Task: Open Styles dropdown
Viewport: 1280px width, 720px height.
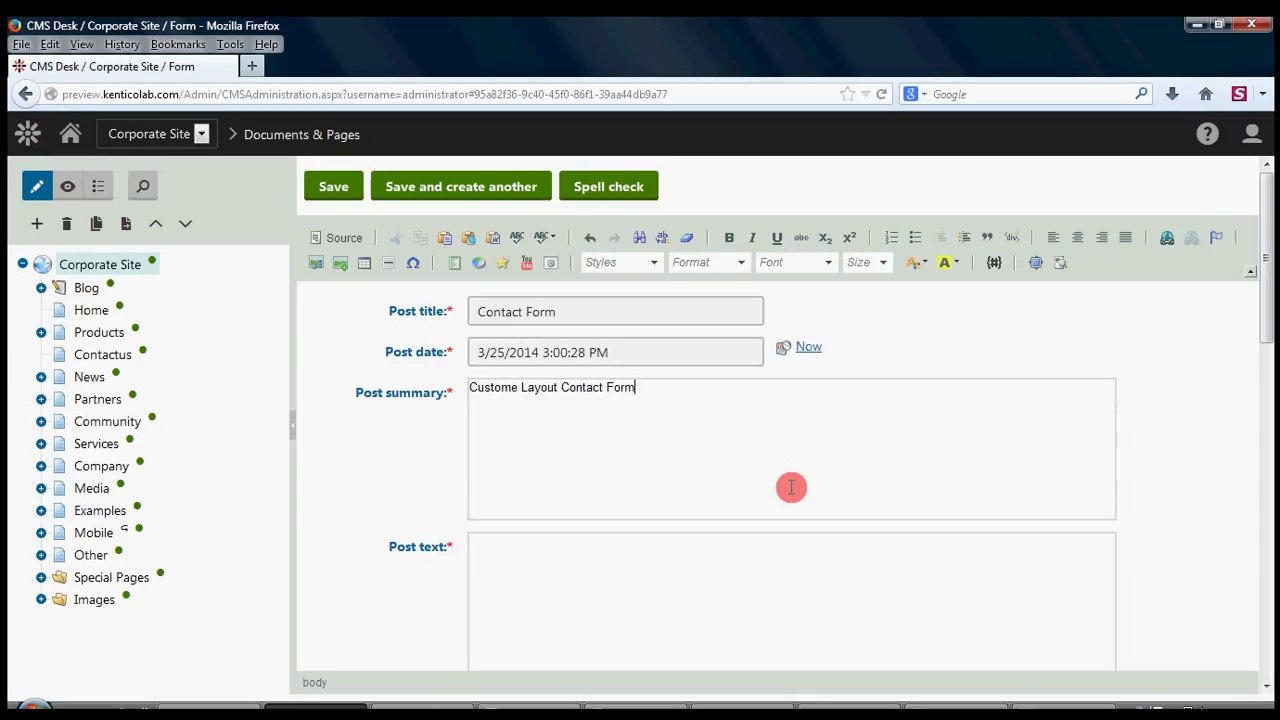Action: (x=622, y=263)
